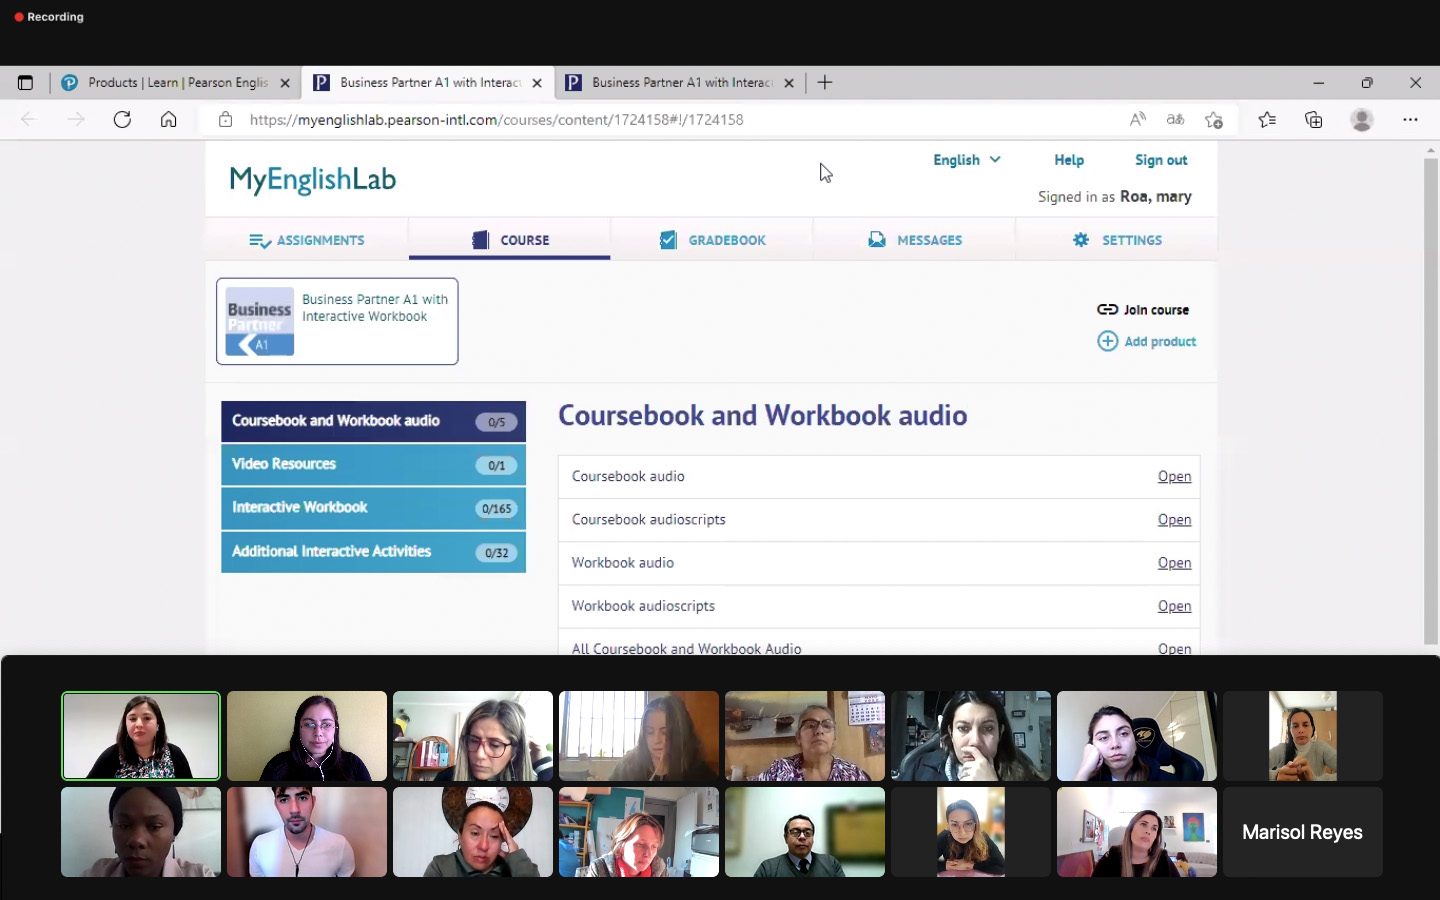The height and width of the screenshot is (900, 1440).
Task: Click the page vertical scrollbar
Action: [x=1431, y=400]
